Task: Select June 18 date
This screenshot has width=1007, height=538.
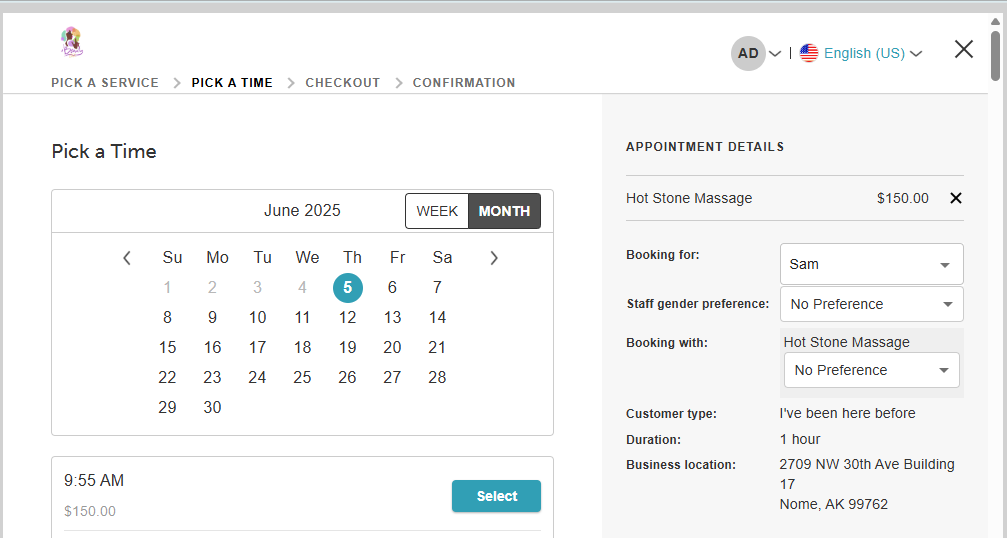Action: pos(302,347)
